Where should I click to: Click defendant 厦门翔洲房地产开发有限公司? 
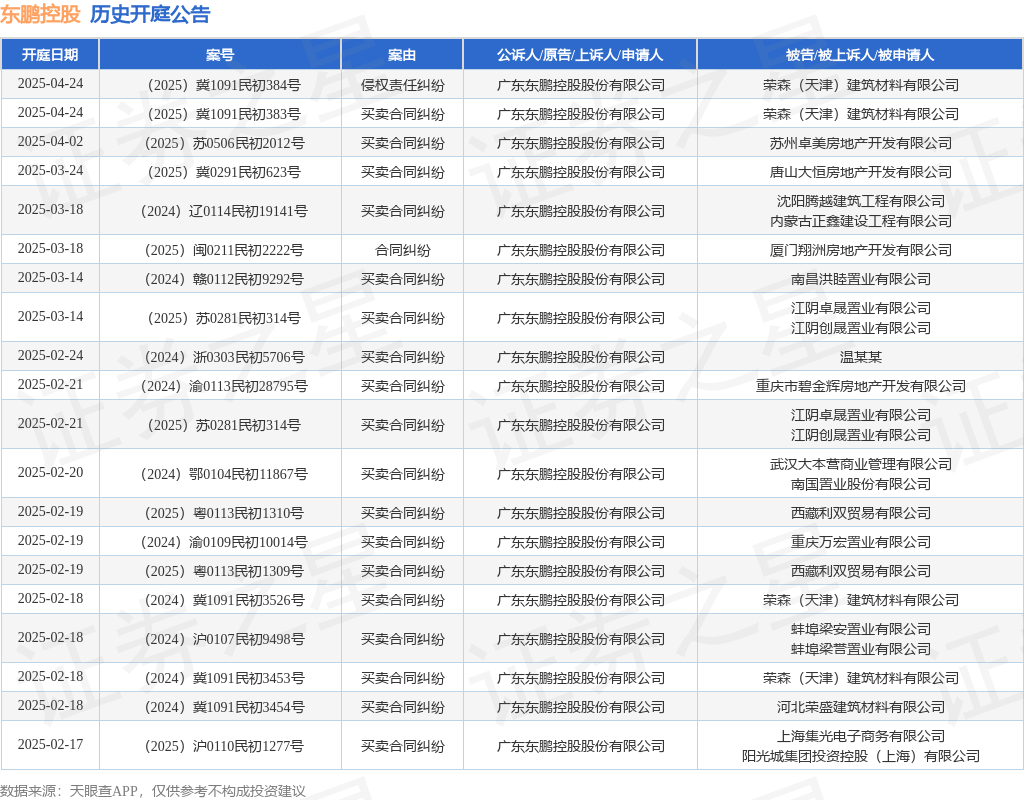click(860, 250)
